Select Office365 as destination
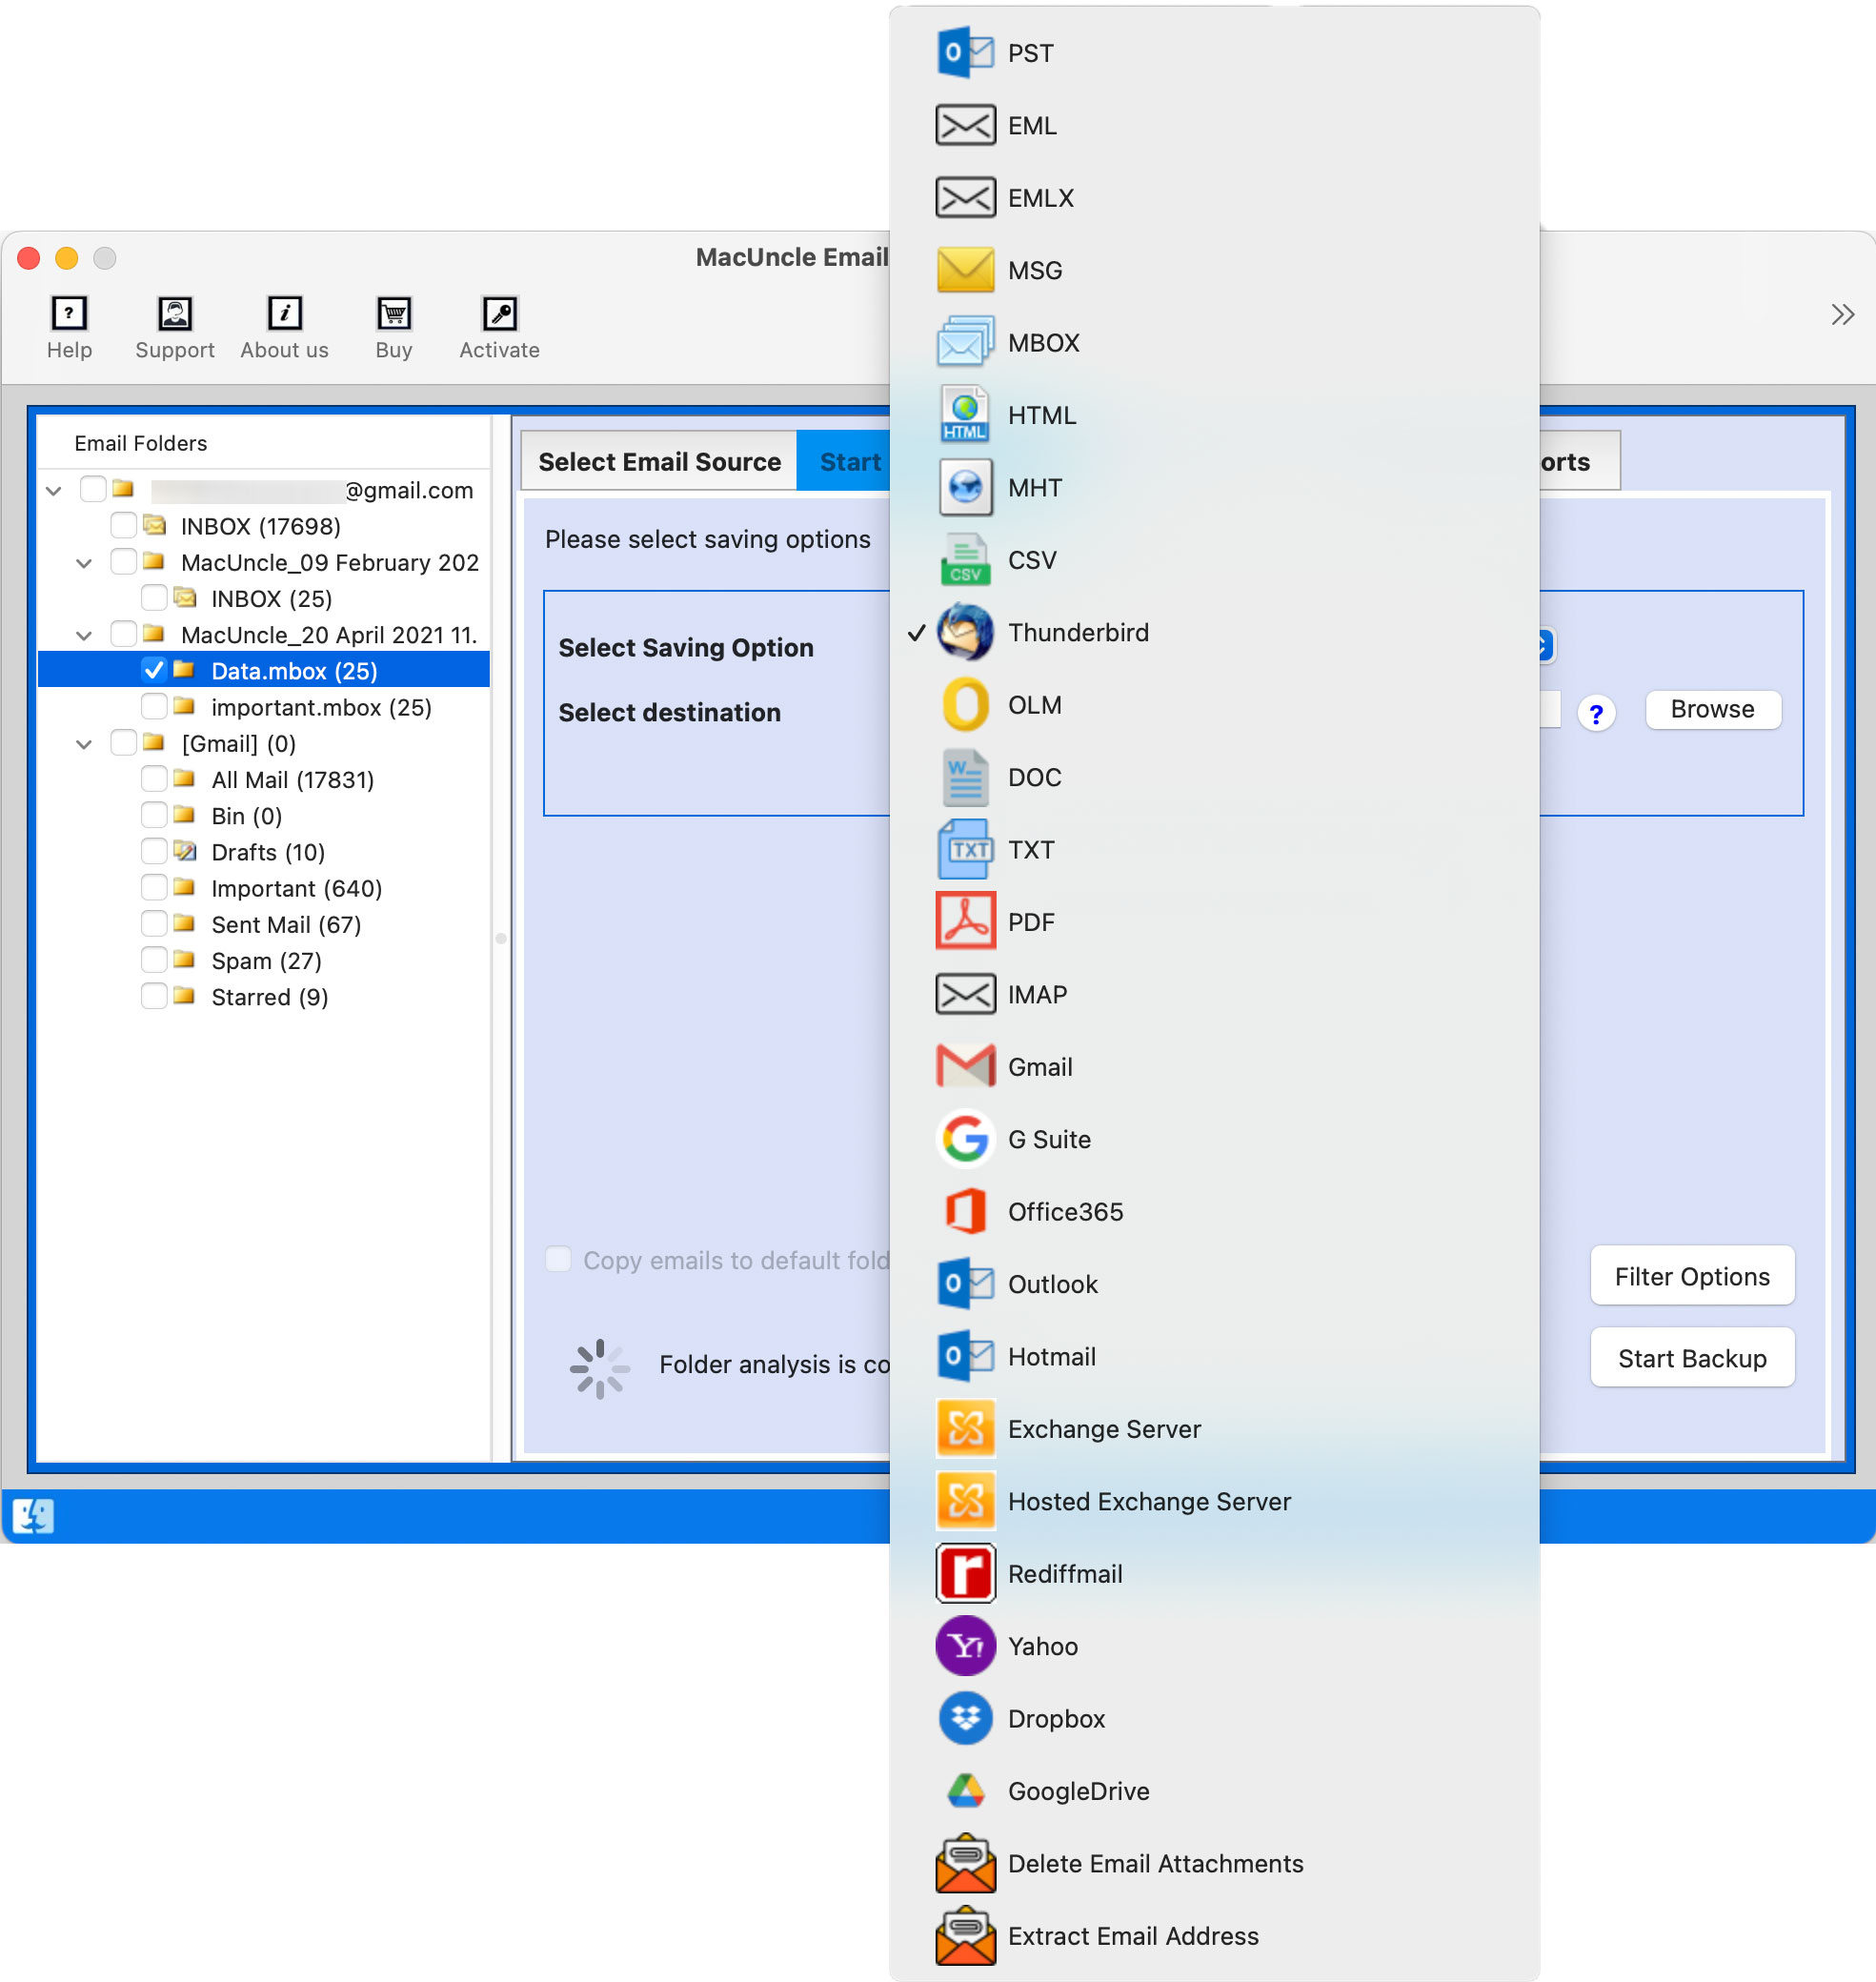 pos(1065,1211)
